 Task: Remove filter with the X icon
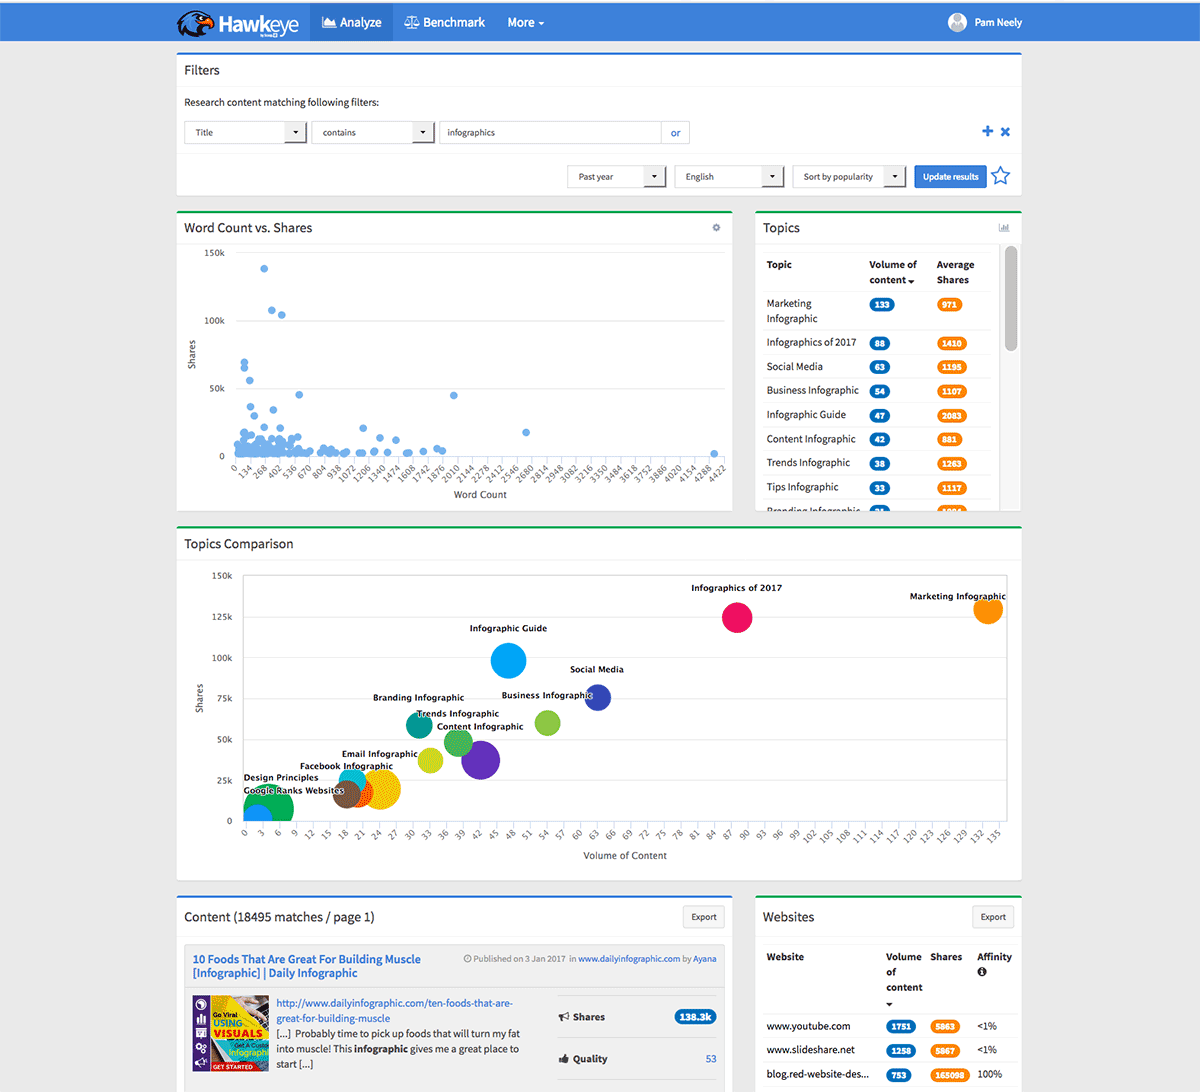1005,131
